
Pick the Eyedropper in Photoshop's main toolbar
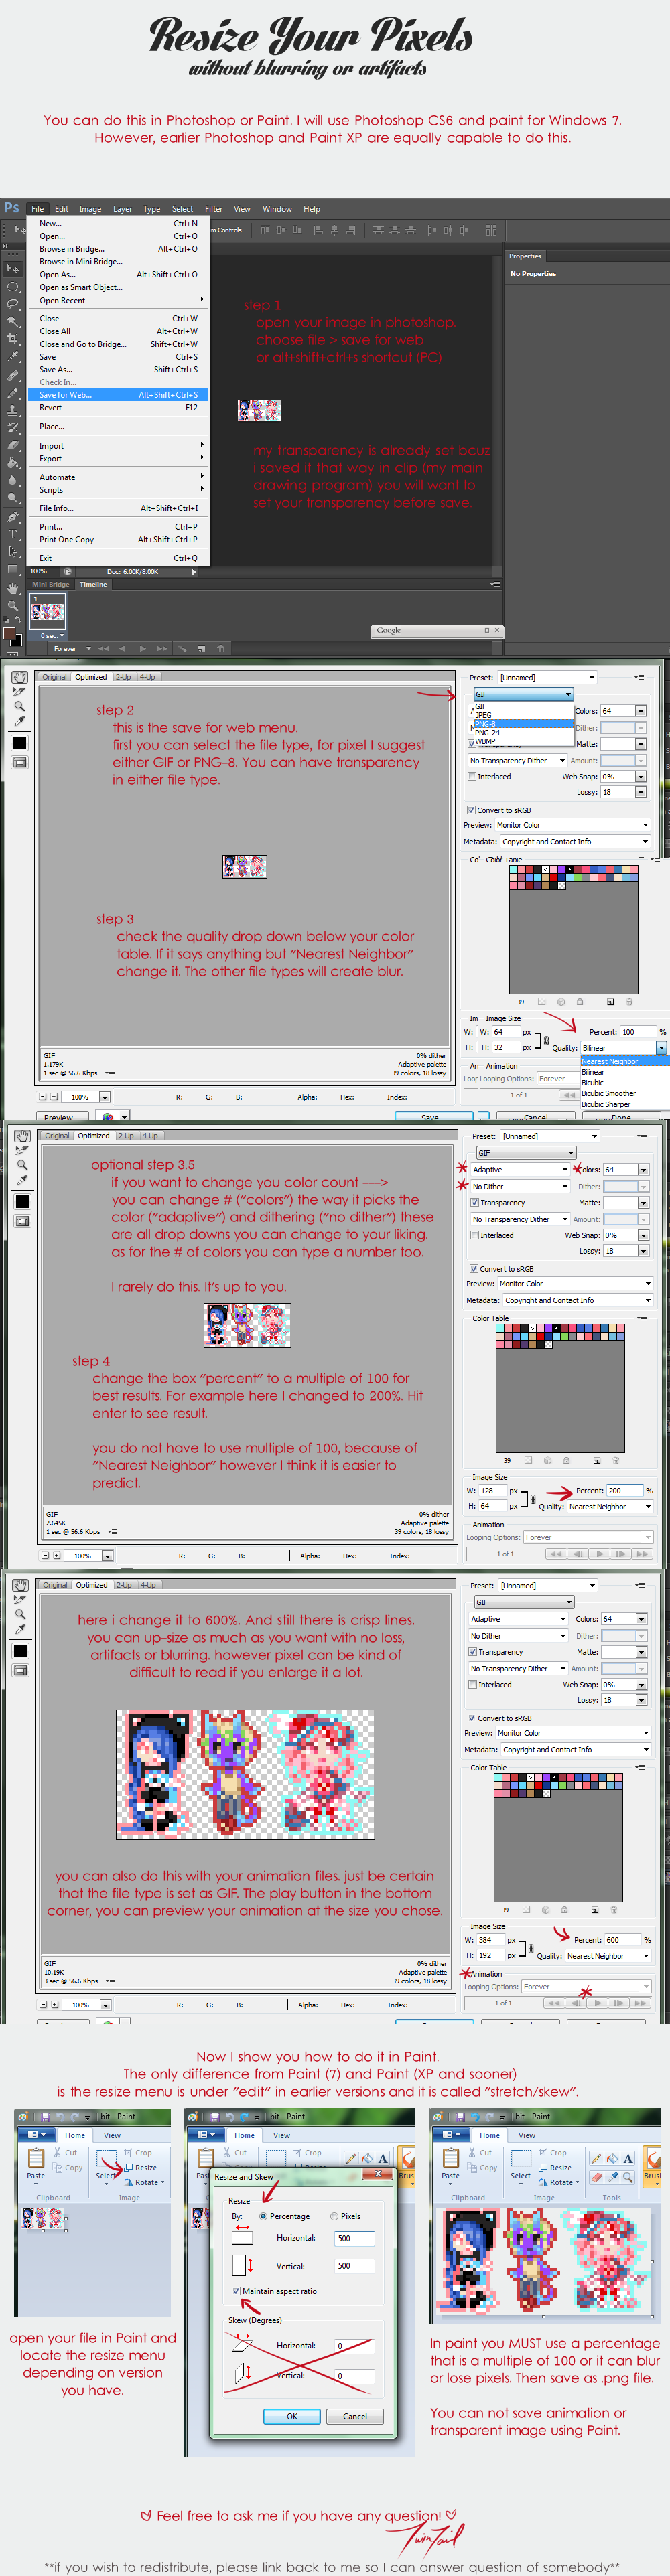click(13, 357)
